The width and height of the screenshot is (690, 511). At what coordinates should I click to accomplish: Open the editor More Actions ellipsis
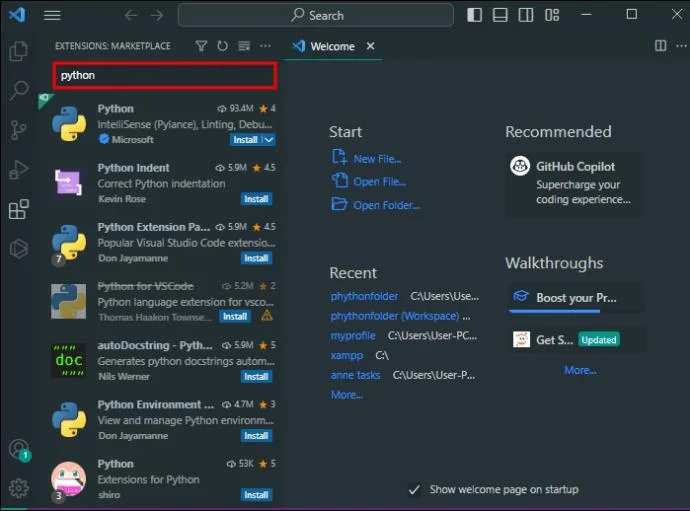pyautogui.click(x=681, y=46)
